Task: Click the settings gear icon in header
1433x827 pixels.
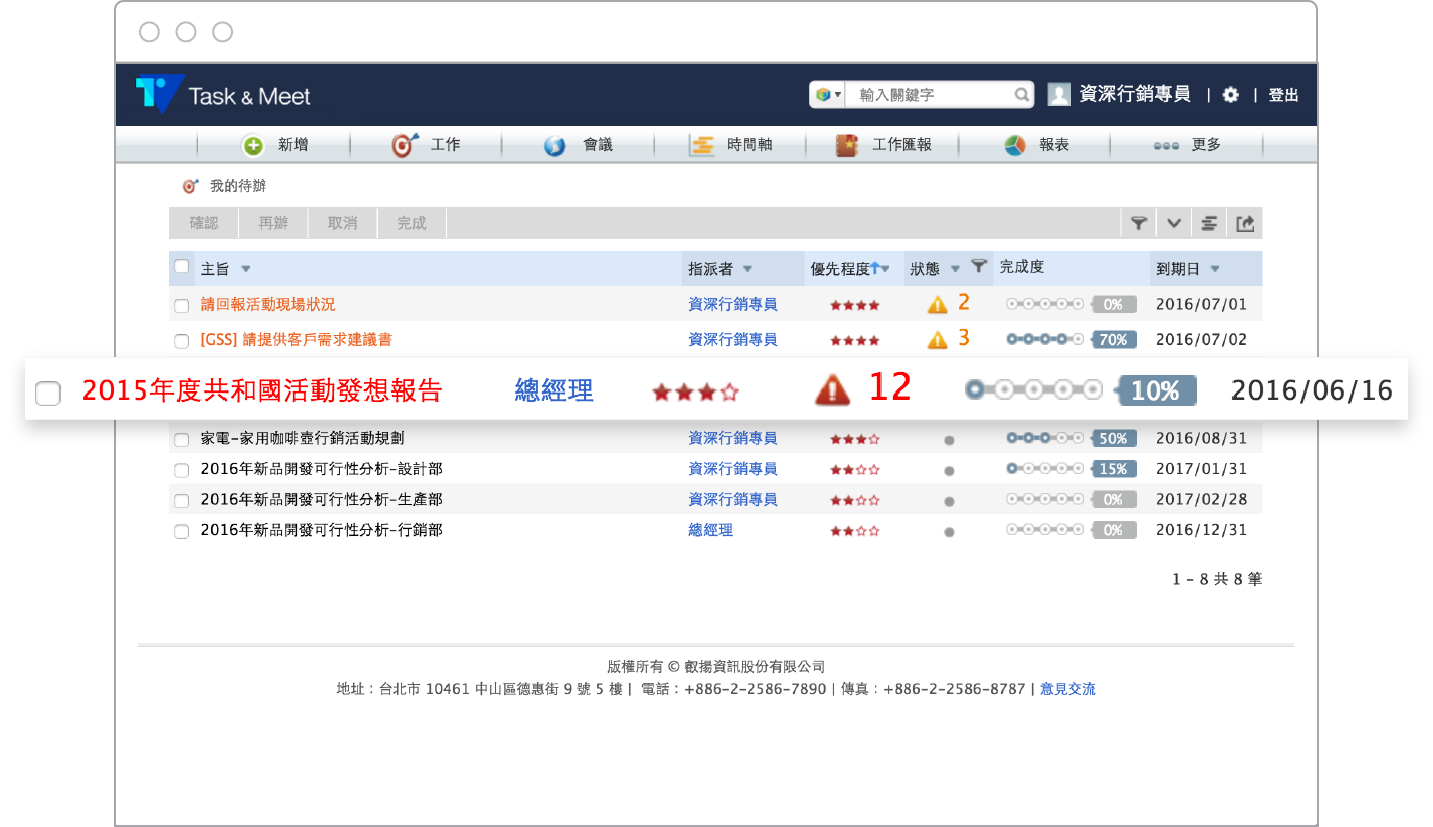Action: [x=1230, y=95]
